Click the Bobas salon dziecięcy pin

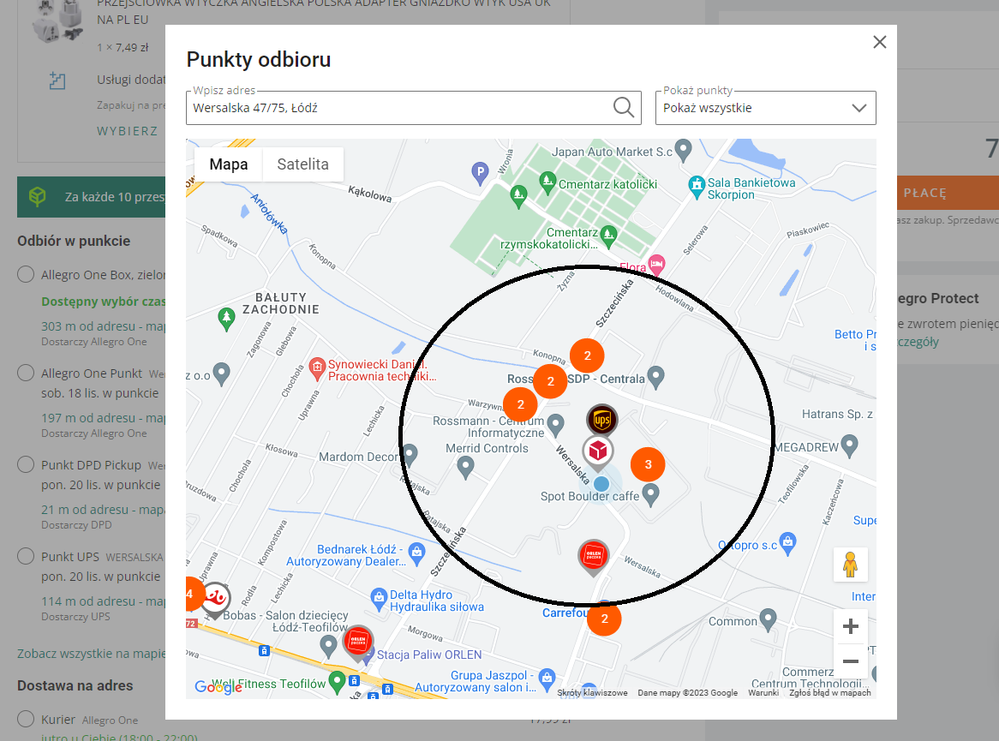(x=328, y=647)
